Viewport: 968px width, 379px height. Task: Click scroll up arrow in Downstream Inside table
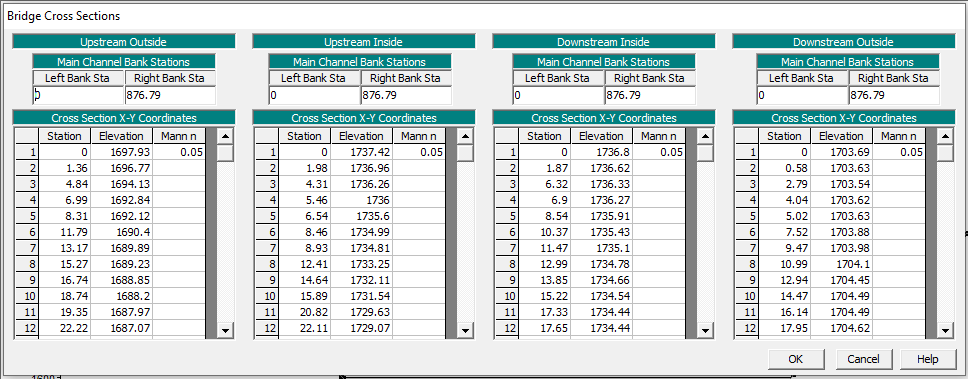tap(706, 136)
